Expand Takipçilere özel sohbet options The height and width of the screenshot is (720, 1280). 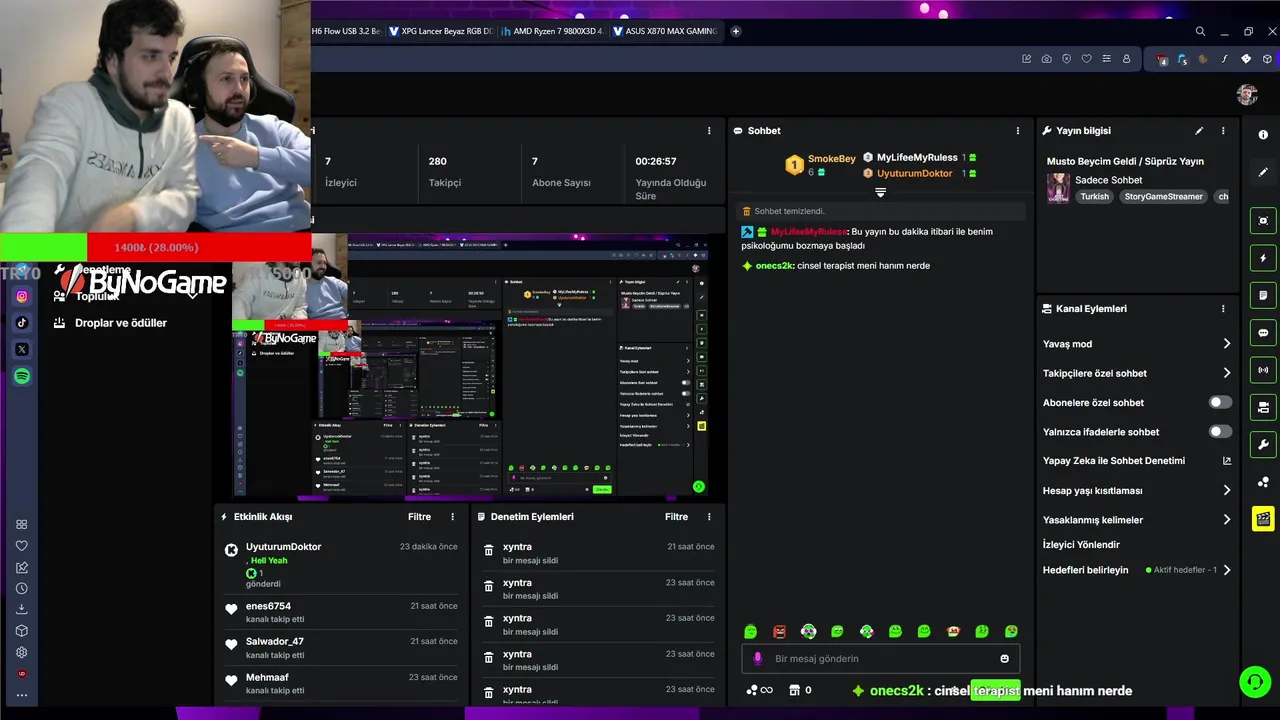[x=1227, y=373]
